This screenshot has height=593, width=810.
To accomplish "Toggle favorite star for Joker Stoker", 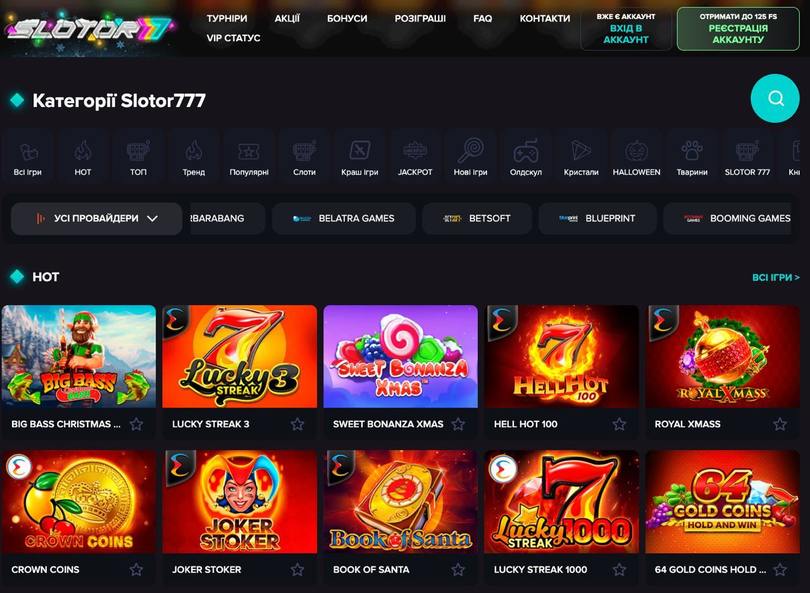I will [297, 569].
